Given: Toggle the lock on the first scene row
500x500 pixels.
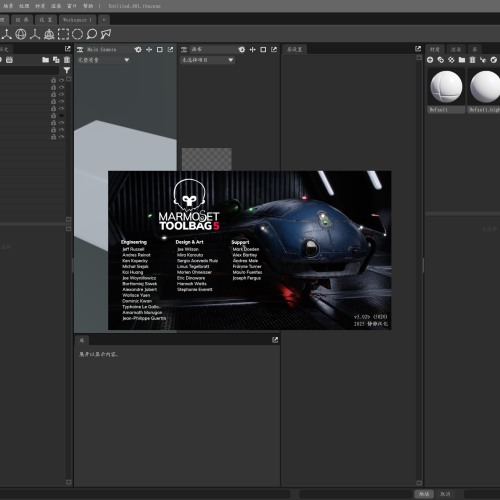Looking at the screenshot, I should click(53, 80).
